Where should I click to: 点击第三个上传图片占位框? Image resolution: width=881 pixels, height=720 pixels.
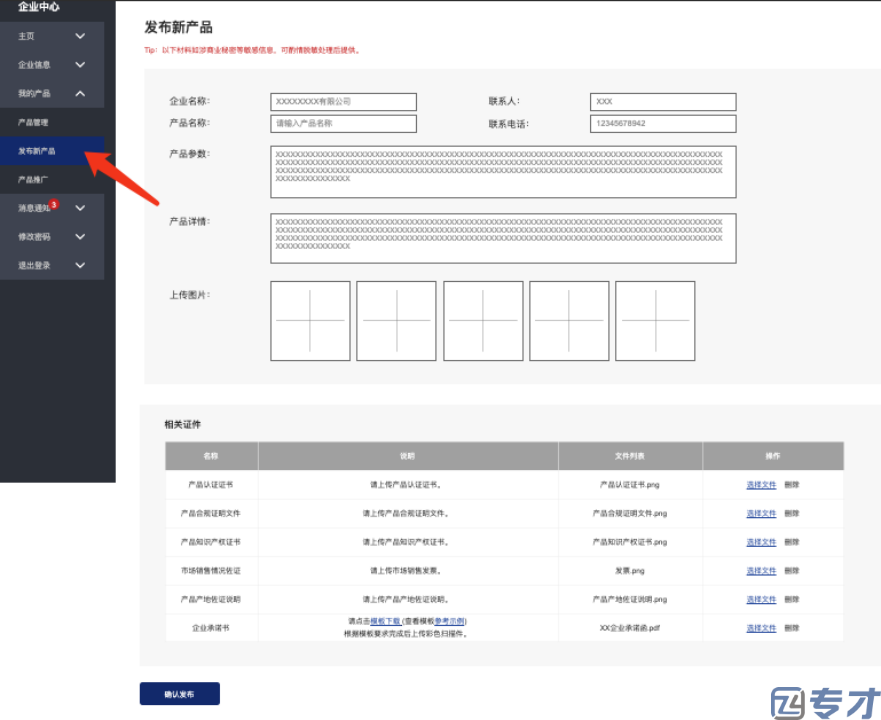tap(483, 320)
